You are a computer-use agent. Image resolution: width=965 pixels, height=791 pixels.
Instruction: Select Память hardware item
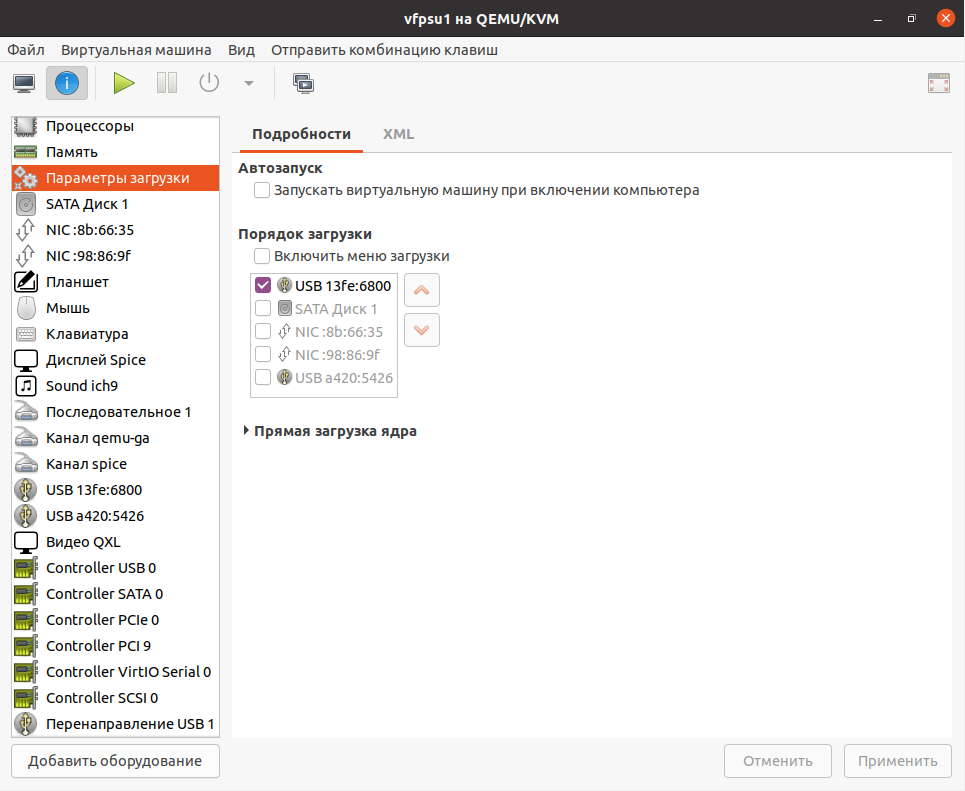(x=116, y=152)
